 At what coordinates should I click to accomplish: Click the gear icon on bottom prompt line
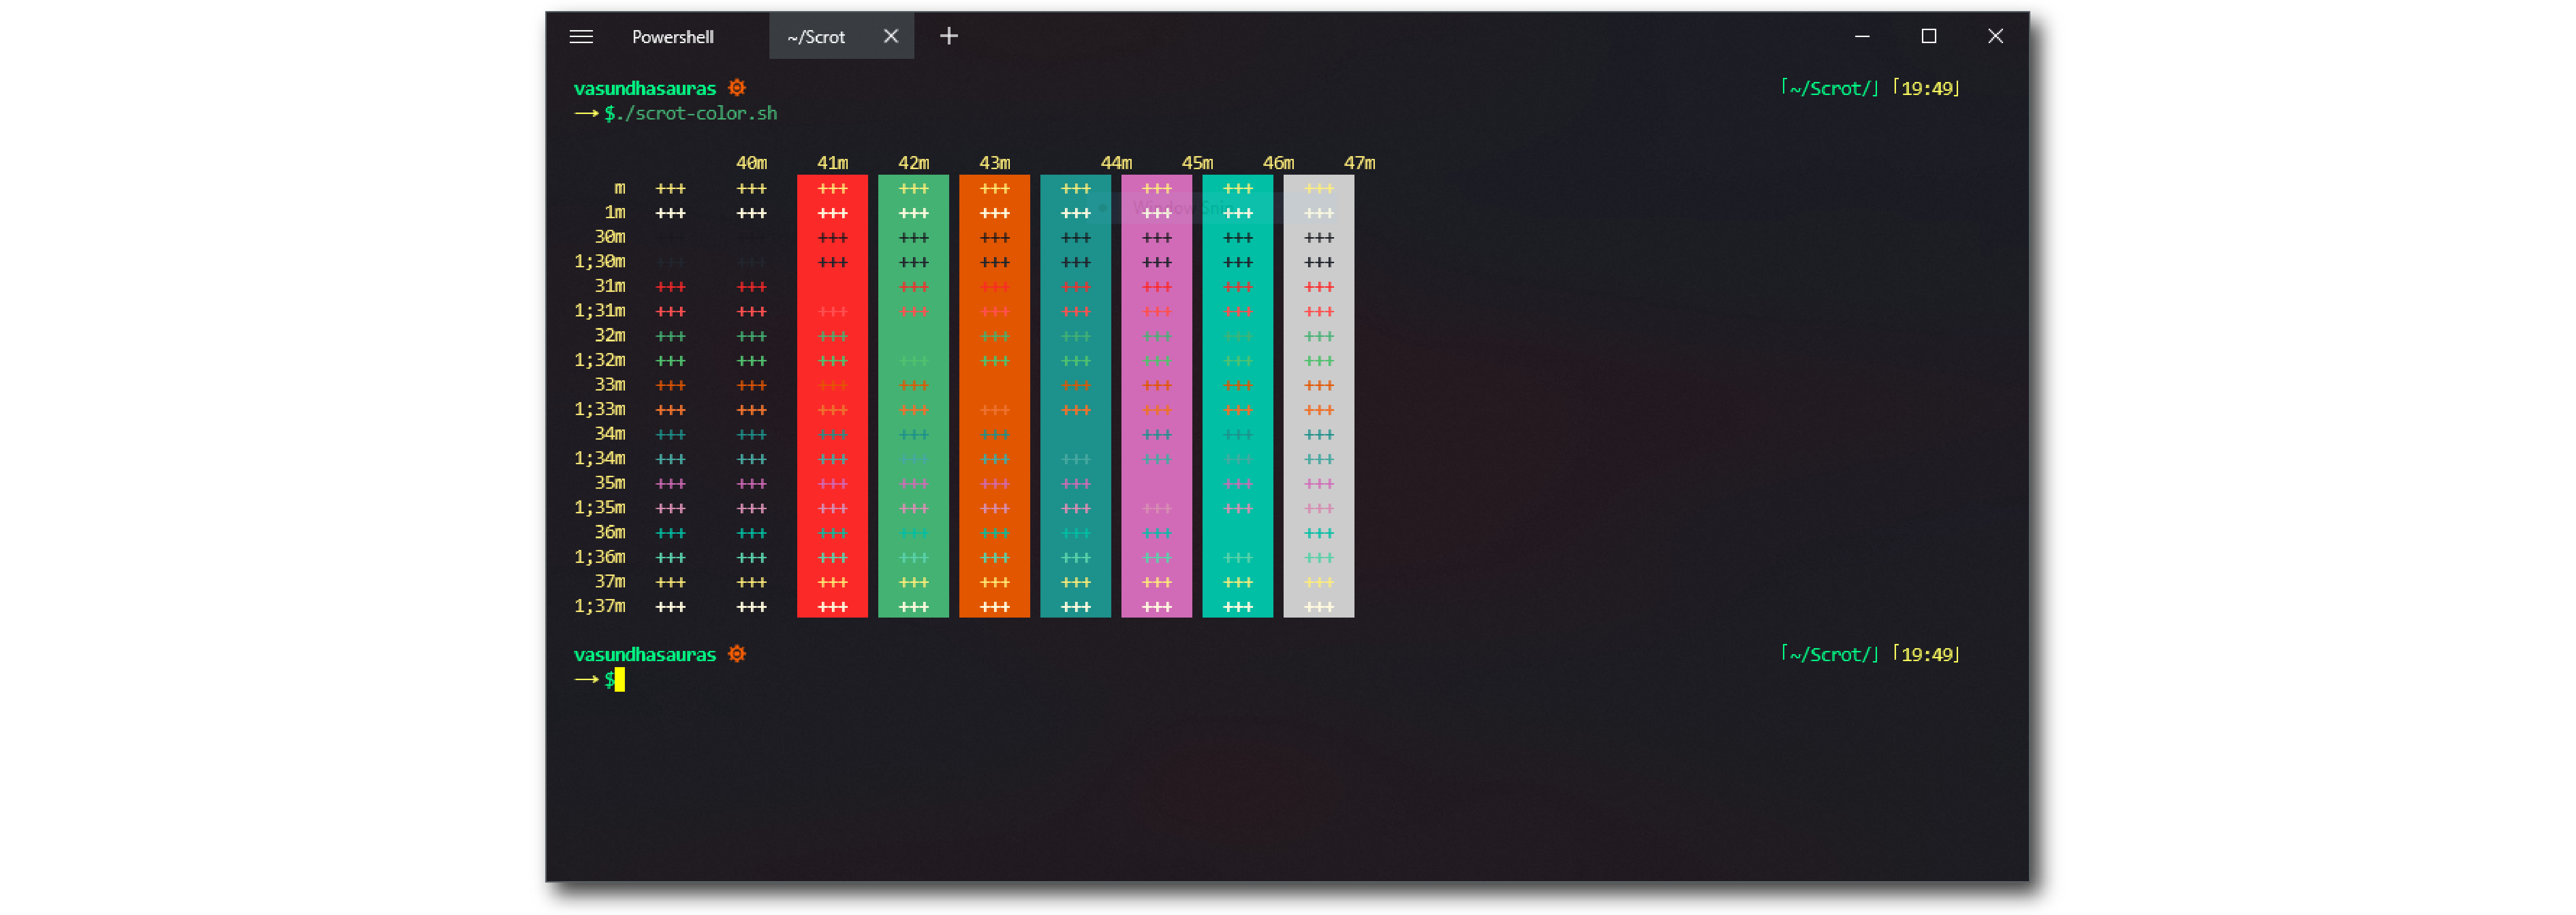(737, 654)
